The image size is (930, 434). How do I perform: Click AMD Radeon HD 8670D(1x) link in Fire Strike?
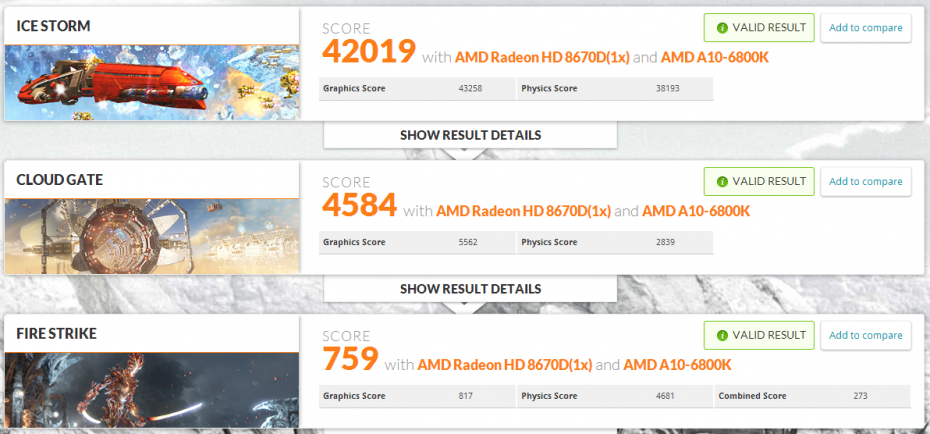[505, 365]
